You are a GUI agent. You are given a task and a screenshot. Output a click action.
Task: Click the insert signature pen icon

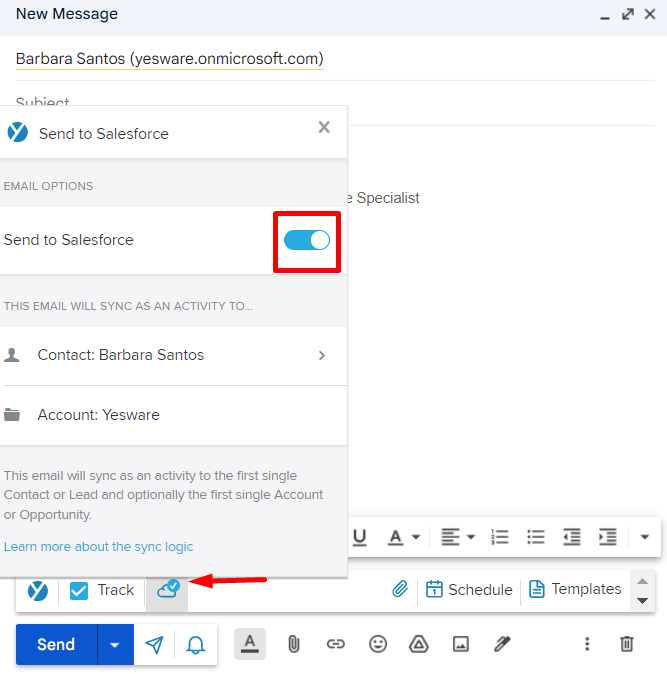pyautogui.click(x=502, y=644)
